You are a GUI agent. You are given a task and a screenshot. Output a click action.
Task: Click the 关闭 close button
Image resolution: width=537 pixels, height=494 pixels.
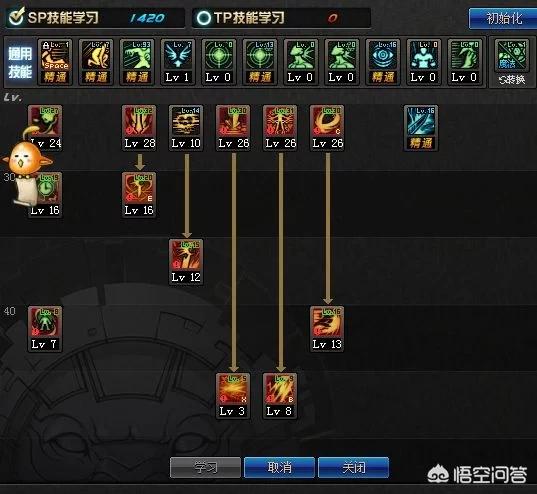coord(353,467)
